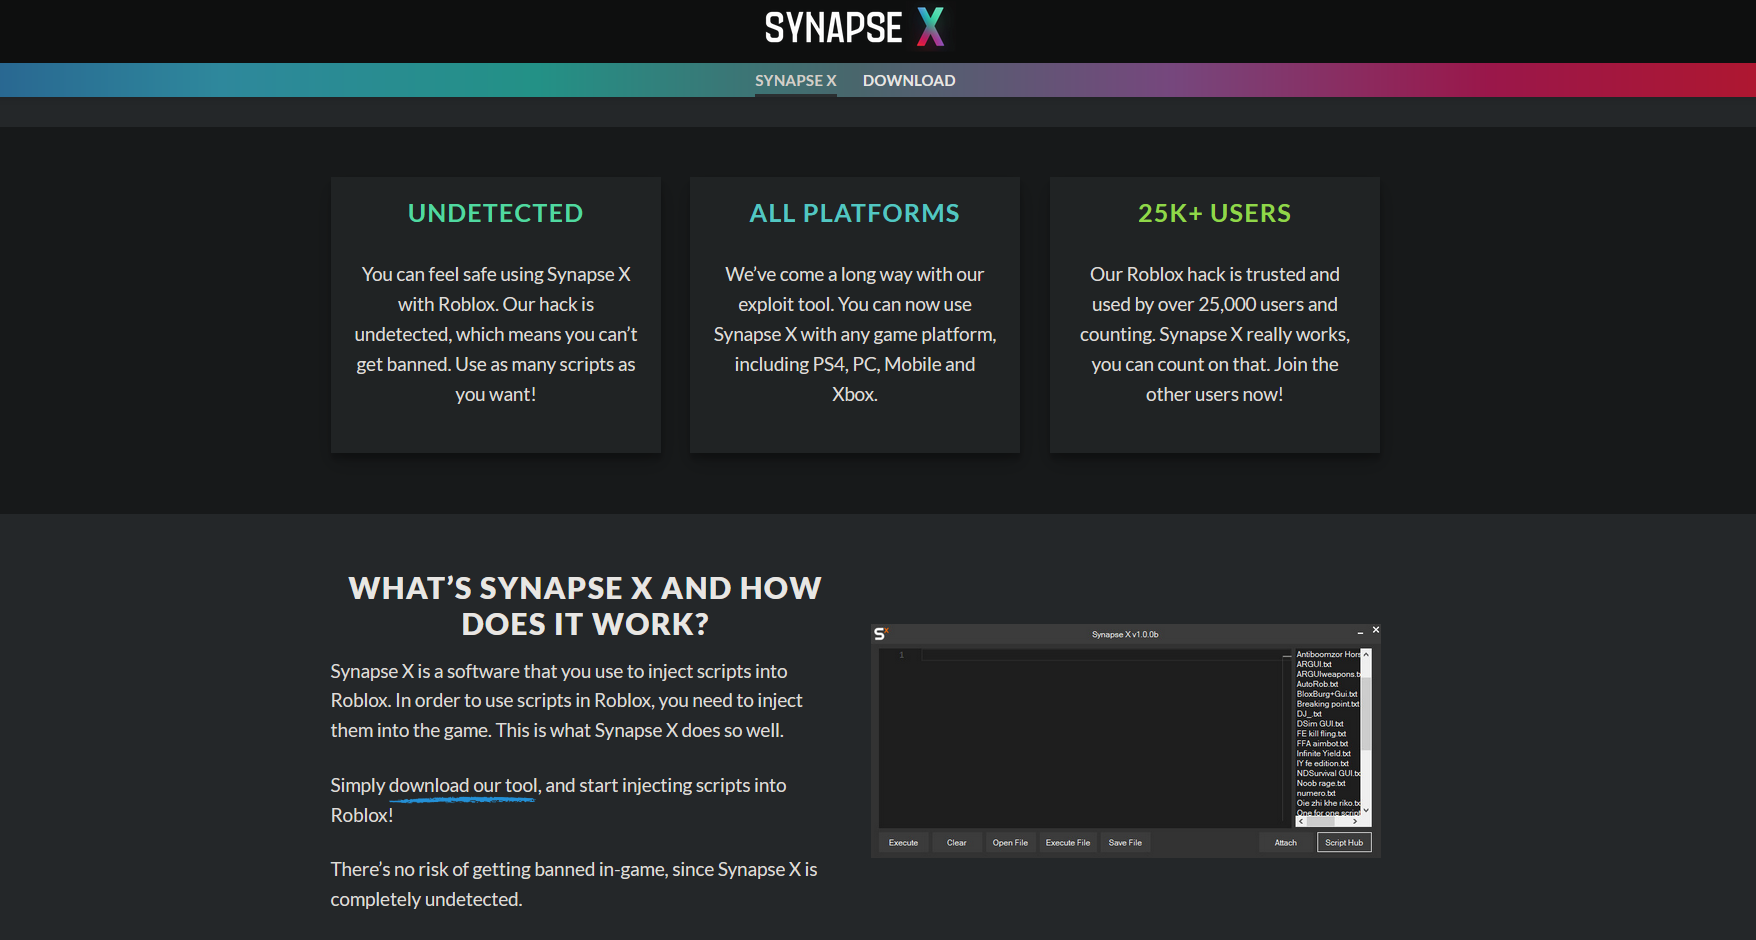Click the Clear button in the Synapse window
1756x940 pixels.
[x=956, y=843]
